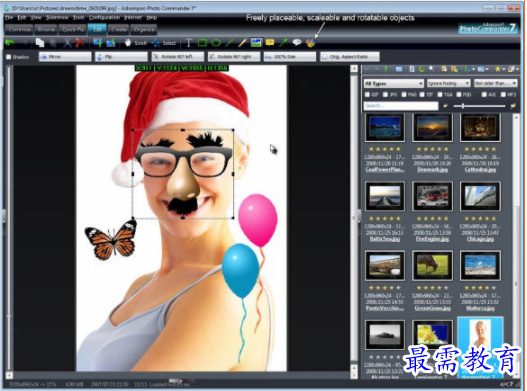Click the white speech bubble icon
Screen dimensions: 527x391
tap(297, 42)
